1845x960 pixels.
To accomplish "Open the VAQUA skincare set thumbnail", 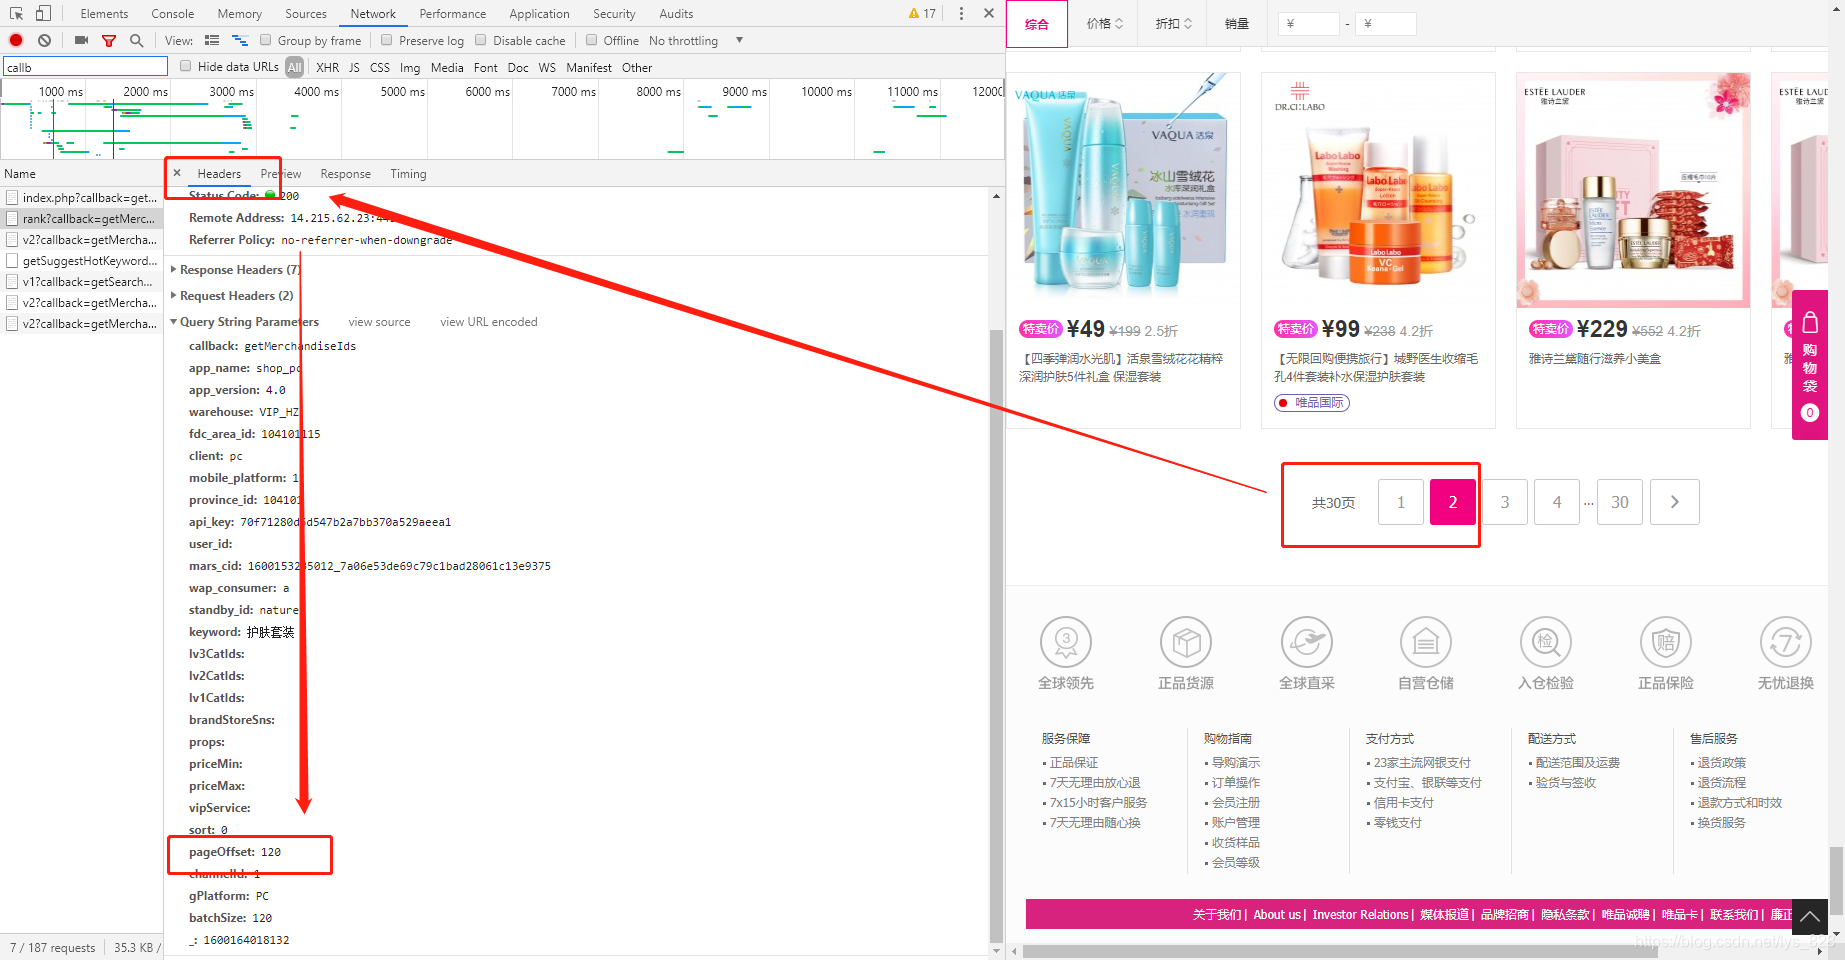I will point(1123,190).
